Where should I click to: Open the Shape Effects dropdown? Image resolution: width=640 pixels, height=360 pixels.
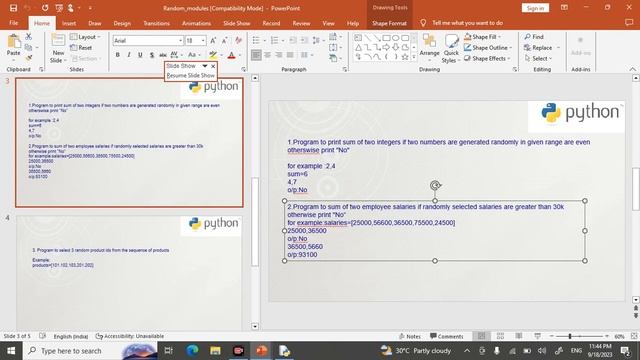[487, 58]
